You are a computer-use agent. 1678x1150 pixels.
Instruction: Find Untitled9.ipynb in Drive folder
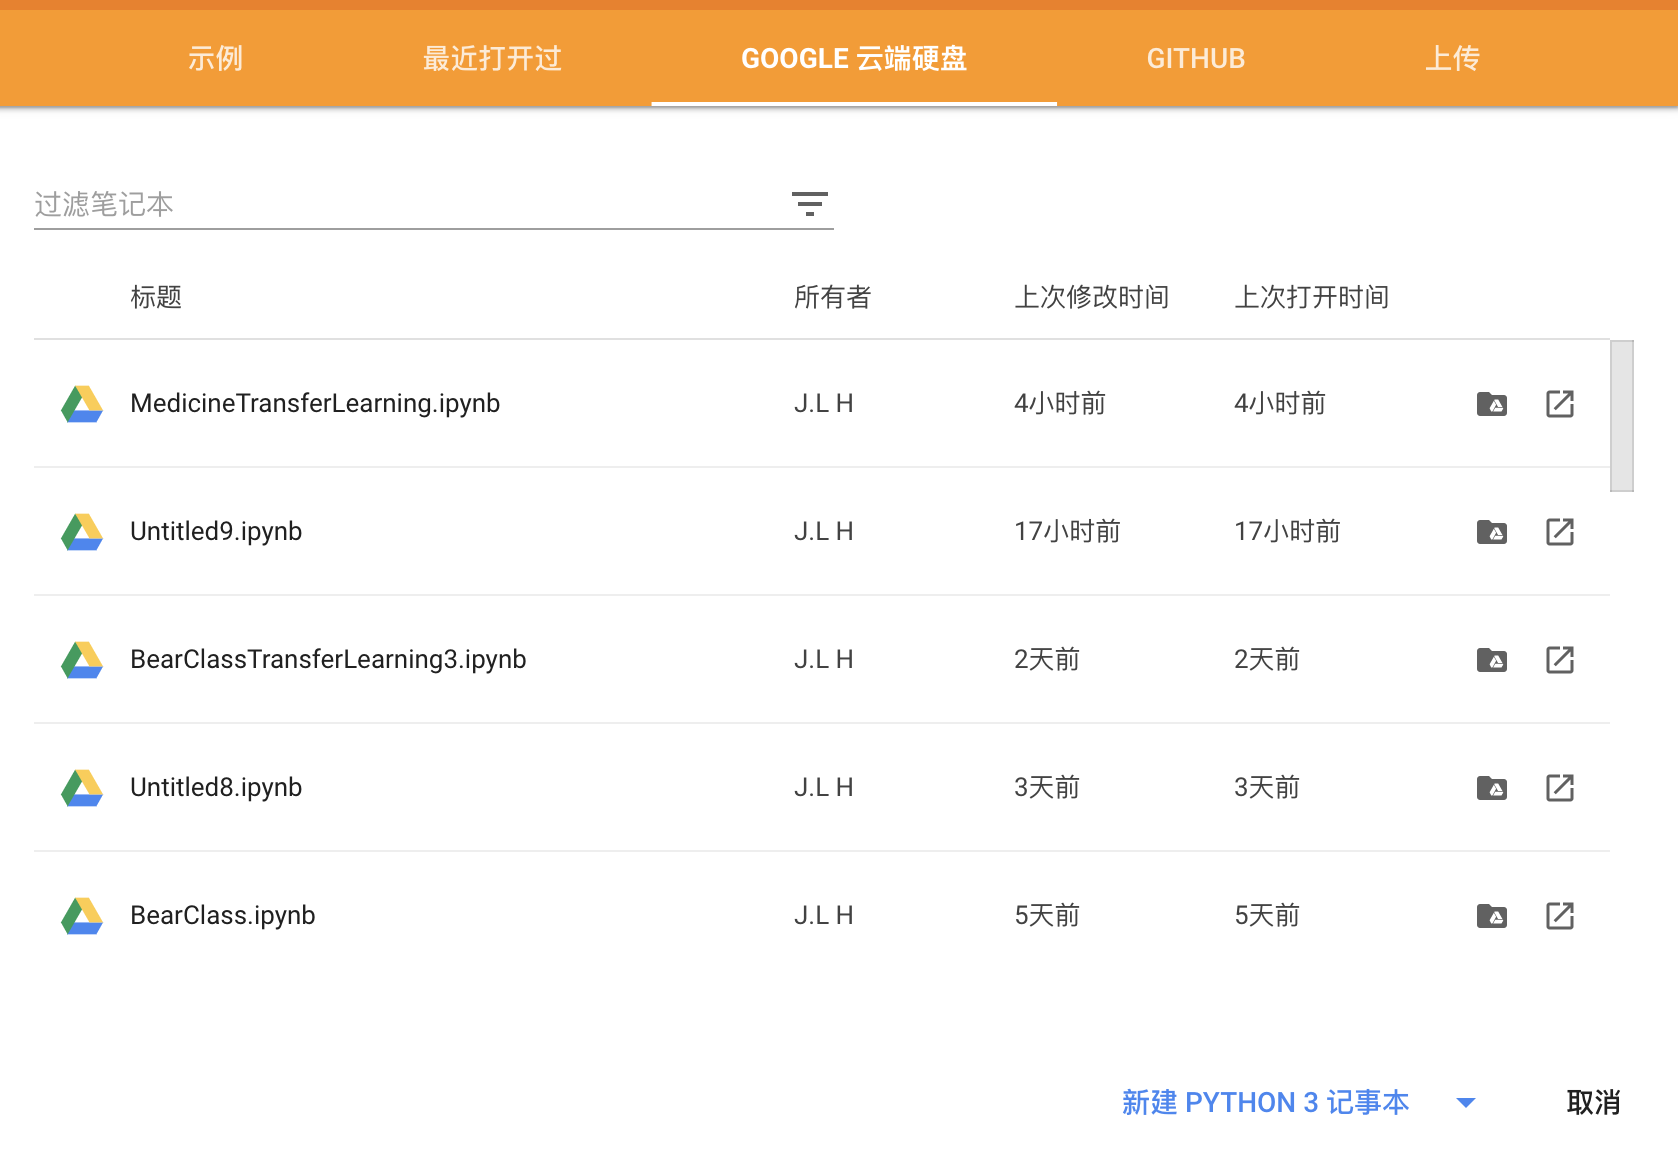(x=1492, y=532)
